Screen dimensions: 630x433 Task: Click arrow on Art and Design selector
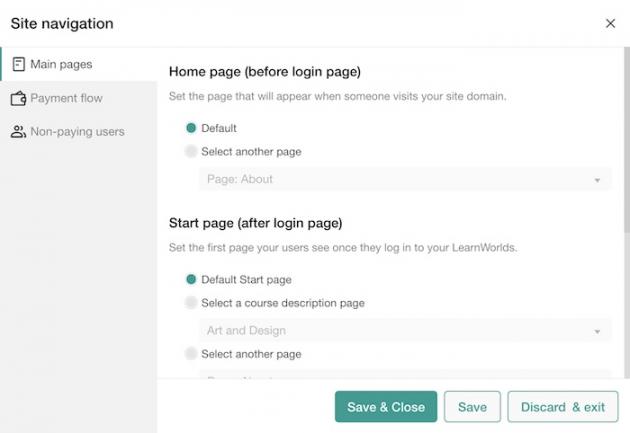(x=597, y=331)
